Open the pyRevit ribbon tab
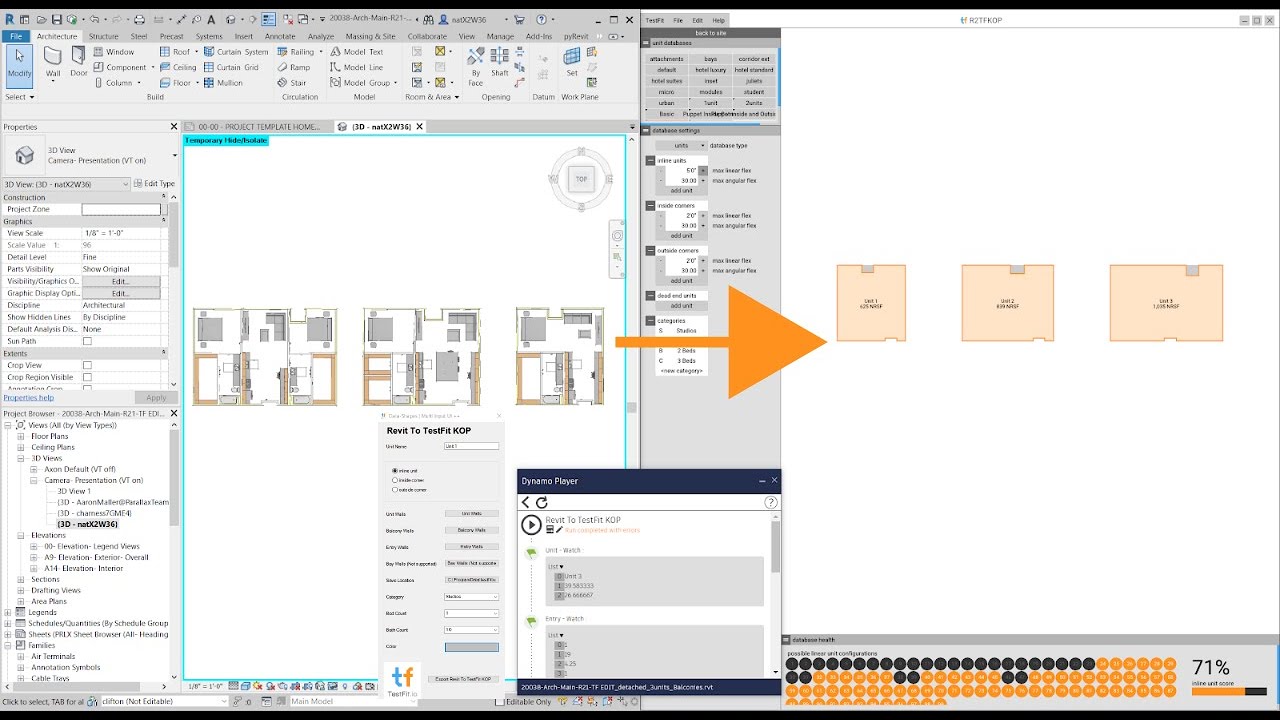The width and height of the screenshot is (1280, 720). click(x=576, y=36)
